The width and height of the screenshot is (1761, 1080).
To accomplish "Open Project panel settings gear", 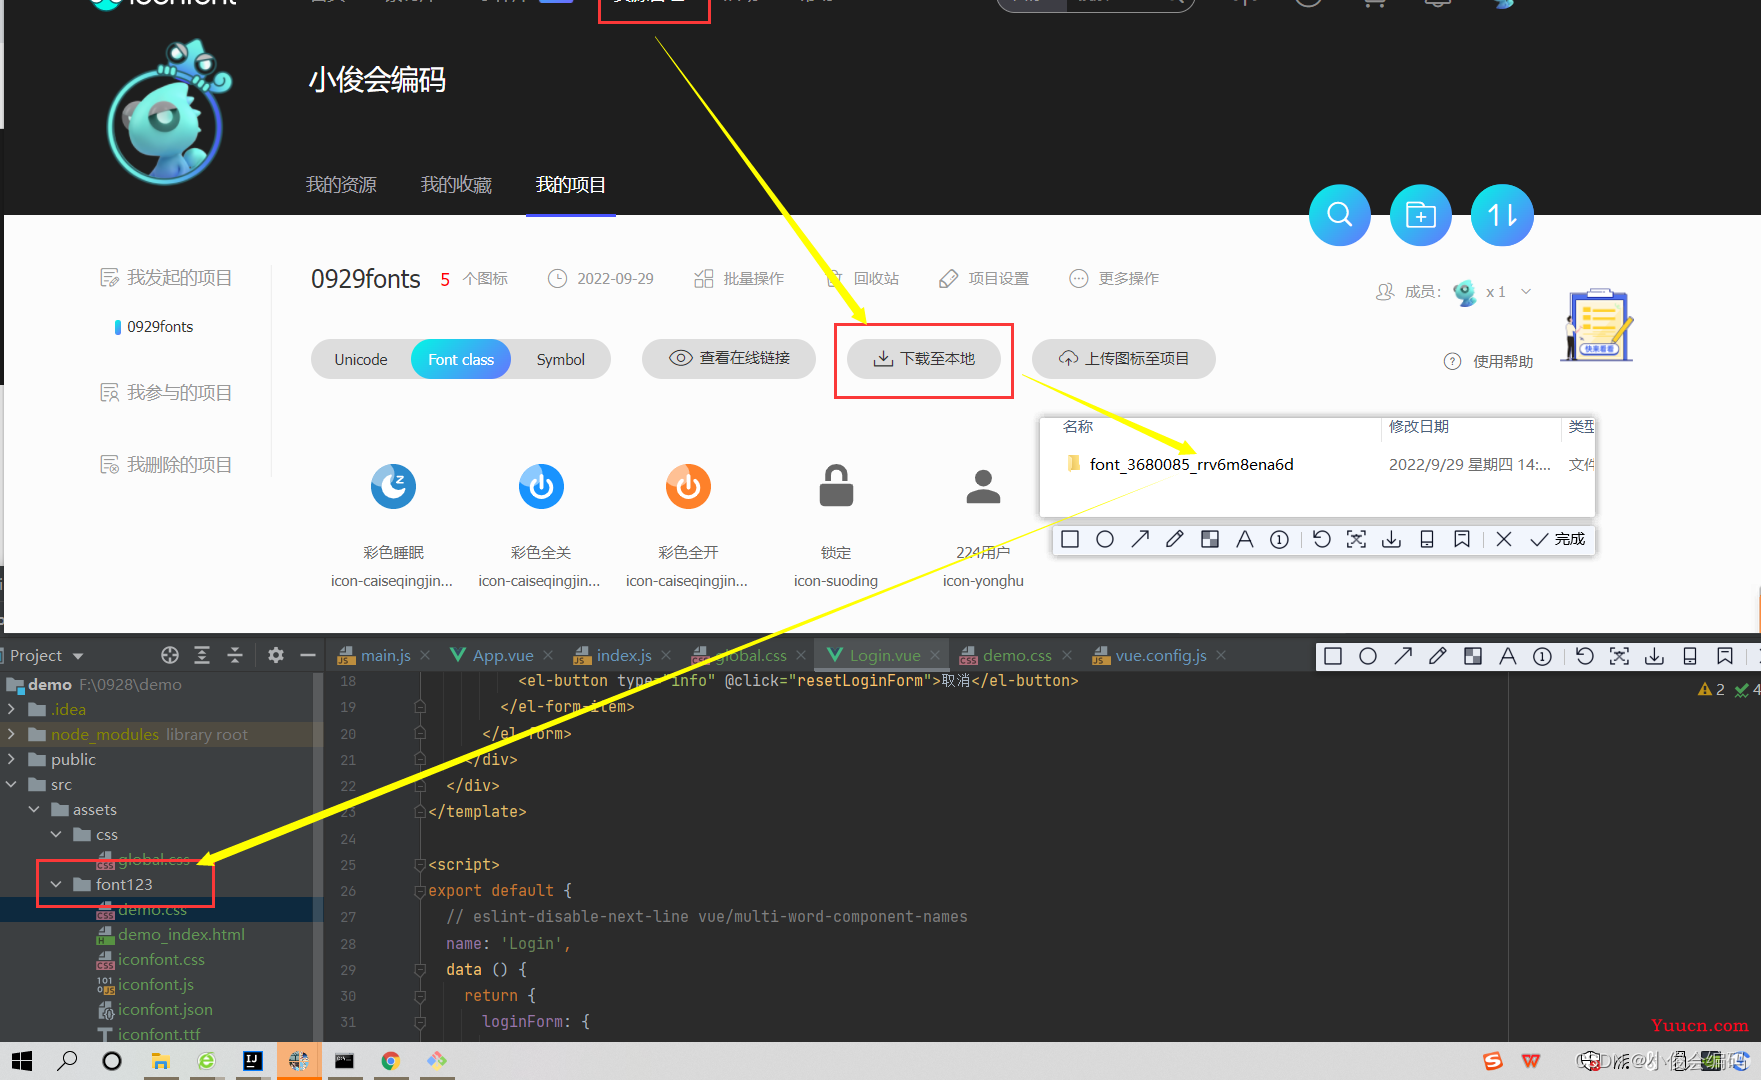I will click(276, 655).
